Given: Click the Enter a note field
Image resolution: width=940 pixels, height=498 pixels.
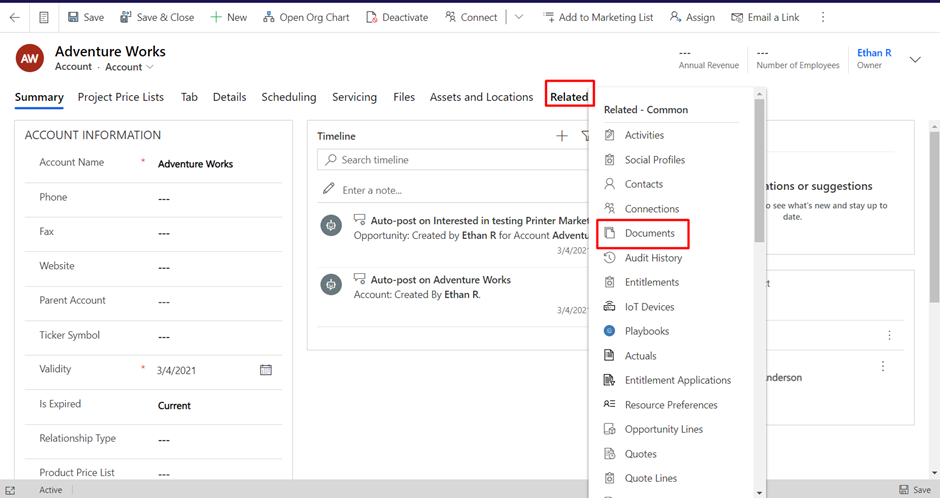Looking at the screenshot, I should pyautogui.click(x=453, y=190).
